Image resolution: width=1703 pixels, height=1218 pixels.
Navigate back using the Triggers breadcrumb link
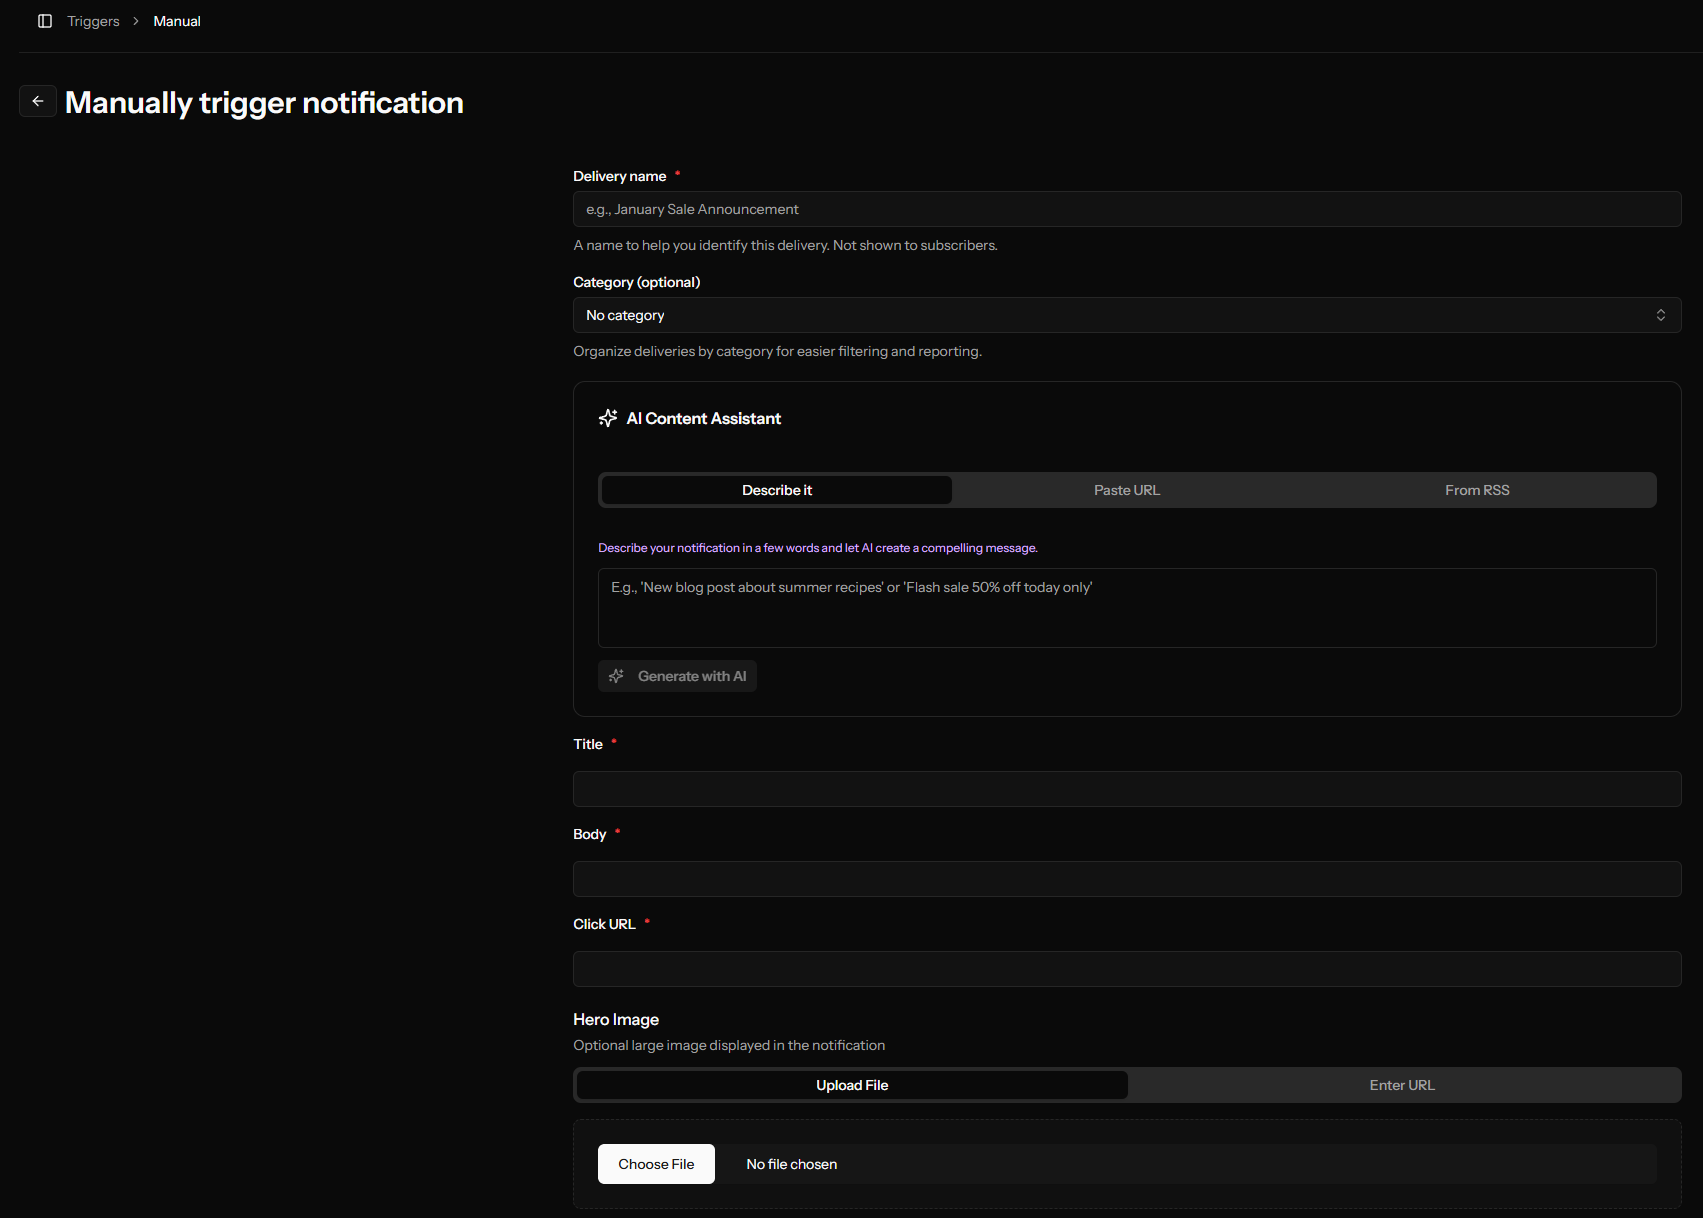click(92, 20)
